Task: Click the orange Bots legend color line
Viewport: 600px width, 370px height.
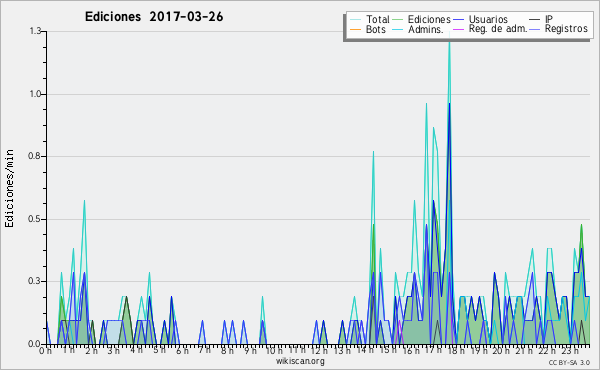Action: coord(355,29)
